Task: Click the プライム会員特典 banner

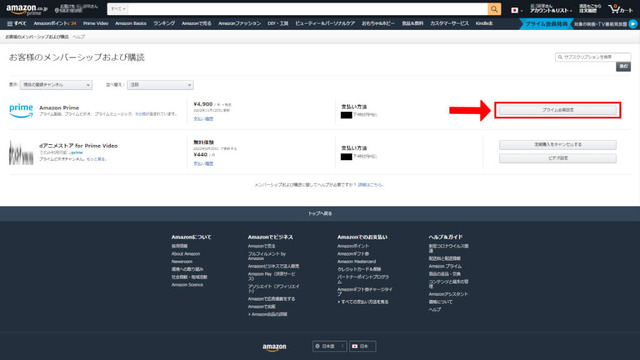Action: point(546,24)
